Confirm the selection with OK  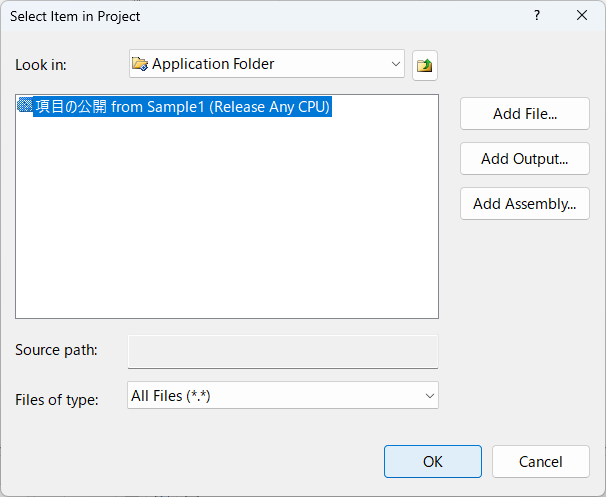(432, 461)
